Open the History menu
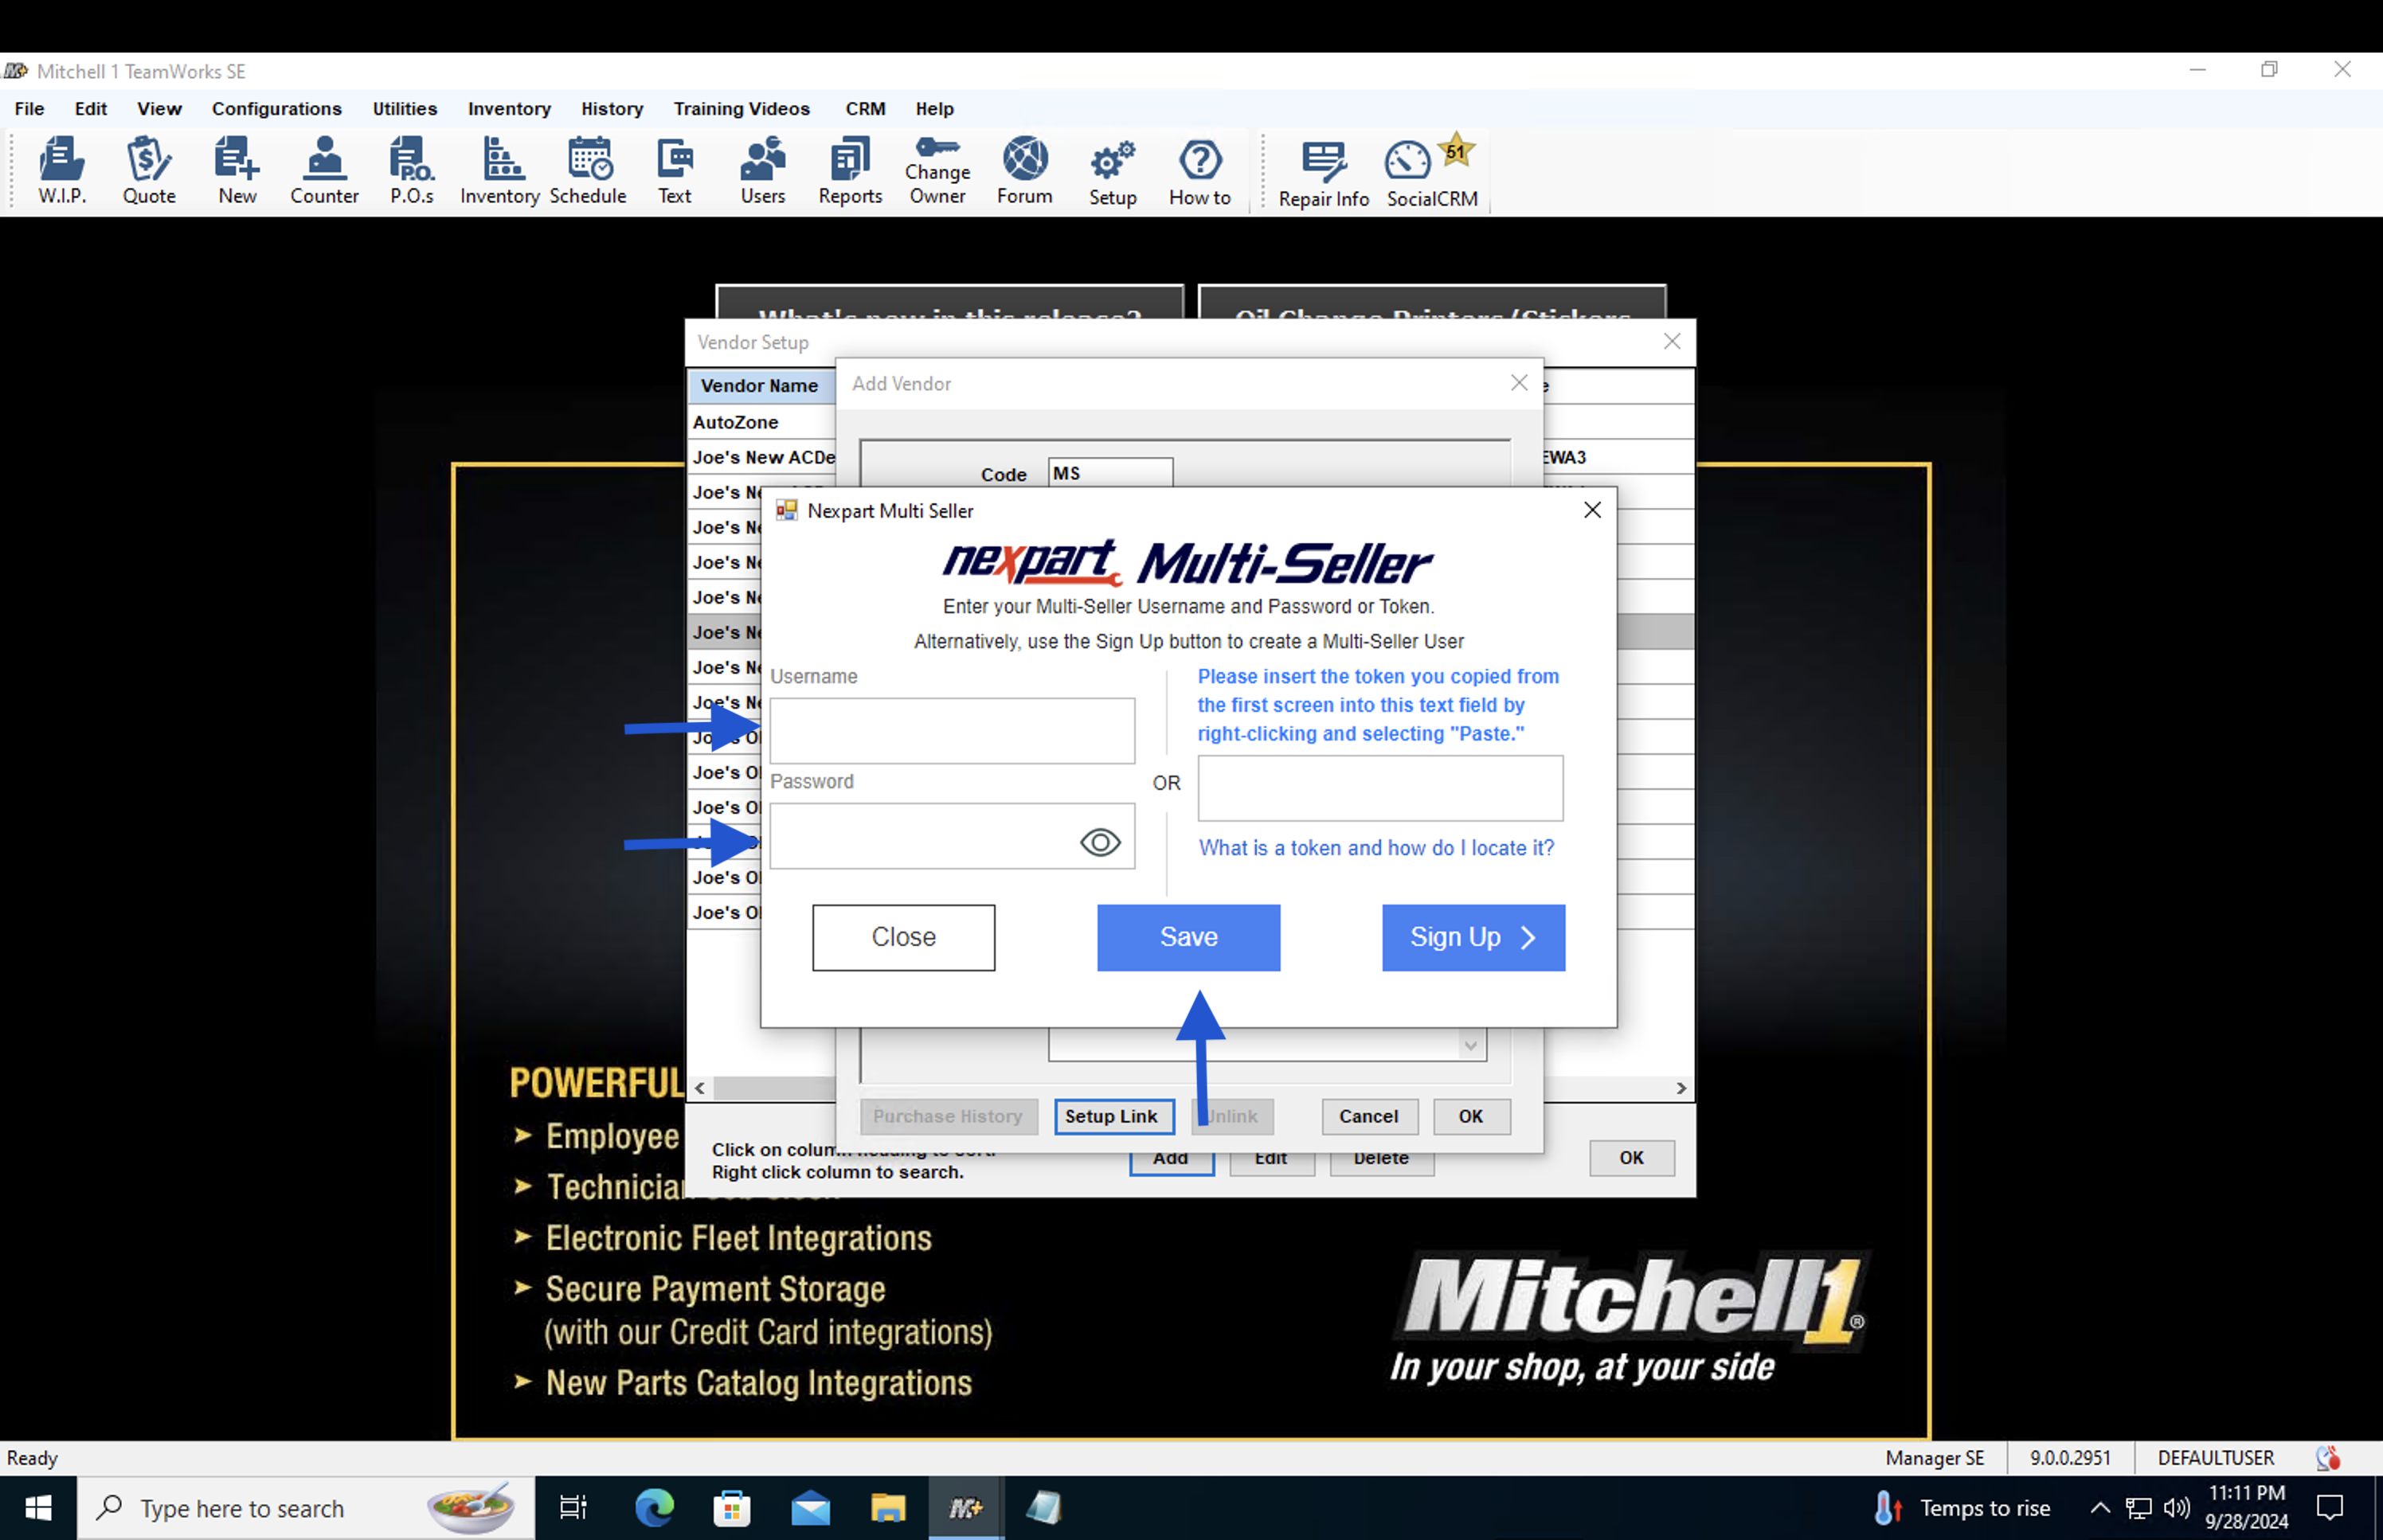The width and height of the screenshot is (2383, 1540). point(612,108)
